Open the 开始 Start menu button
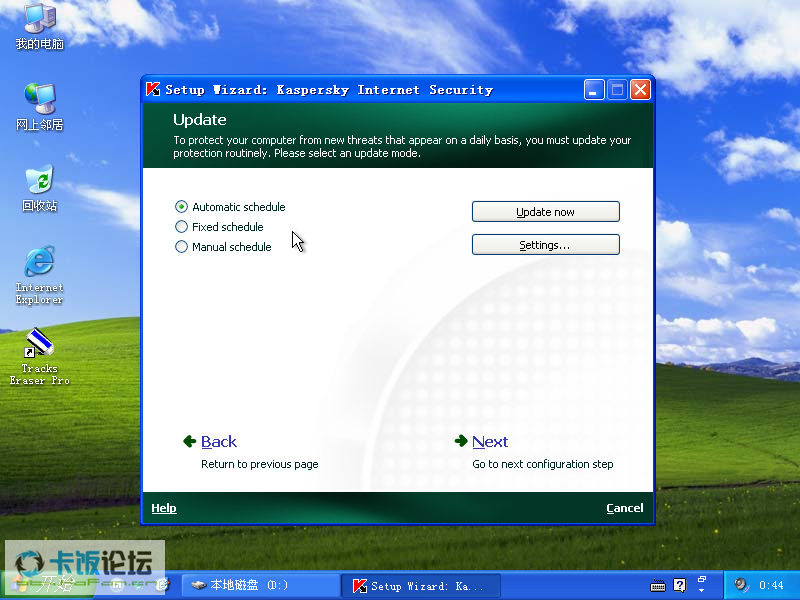This screenshot has height=600, width=800. (46, 585)
